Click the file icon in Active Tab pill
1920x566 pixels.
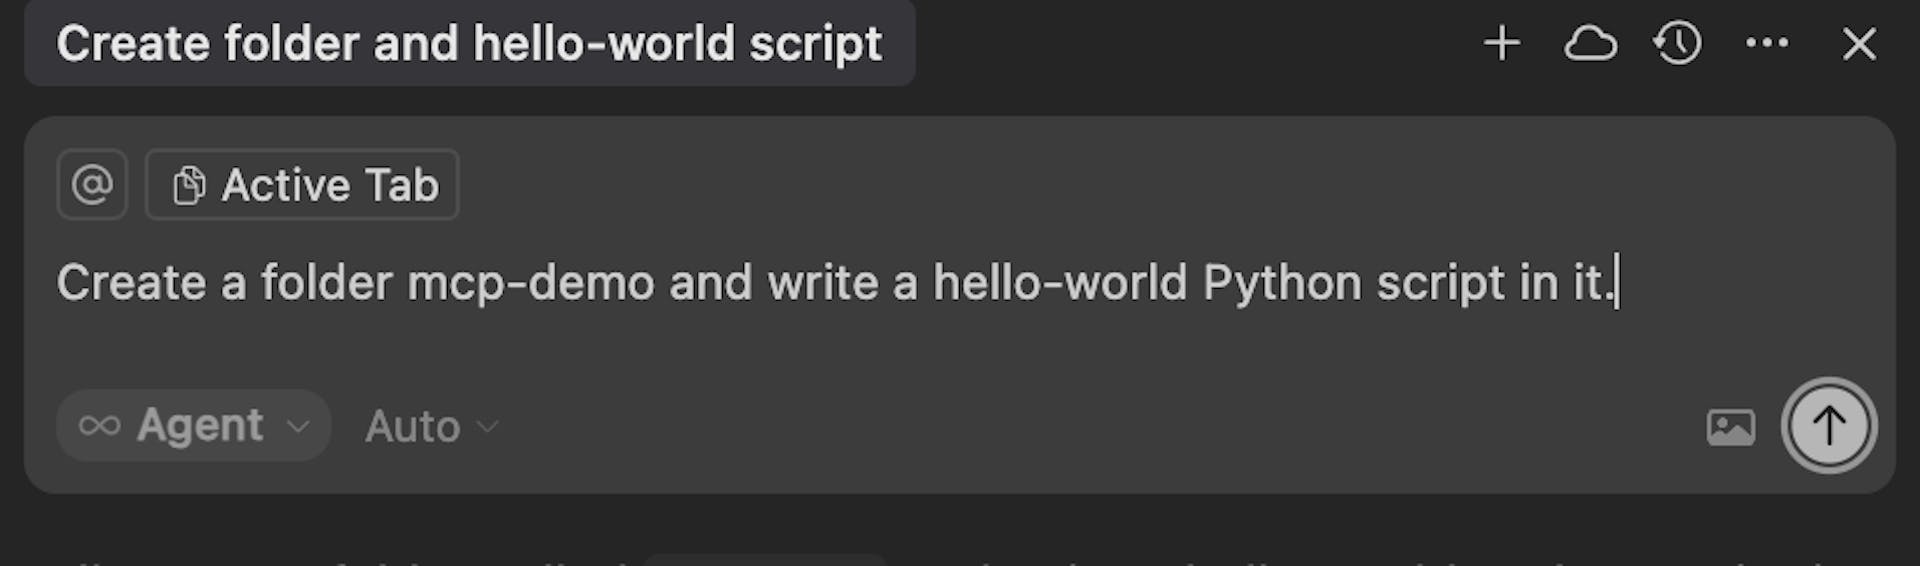[188, 186]
